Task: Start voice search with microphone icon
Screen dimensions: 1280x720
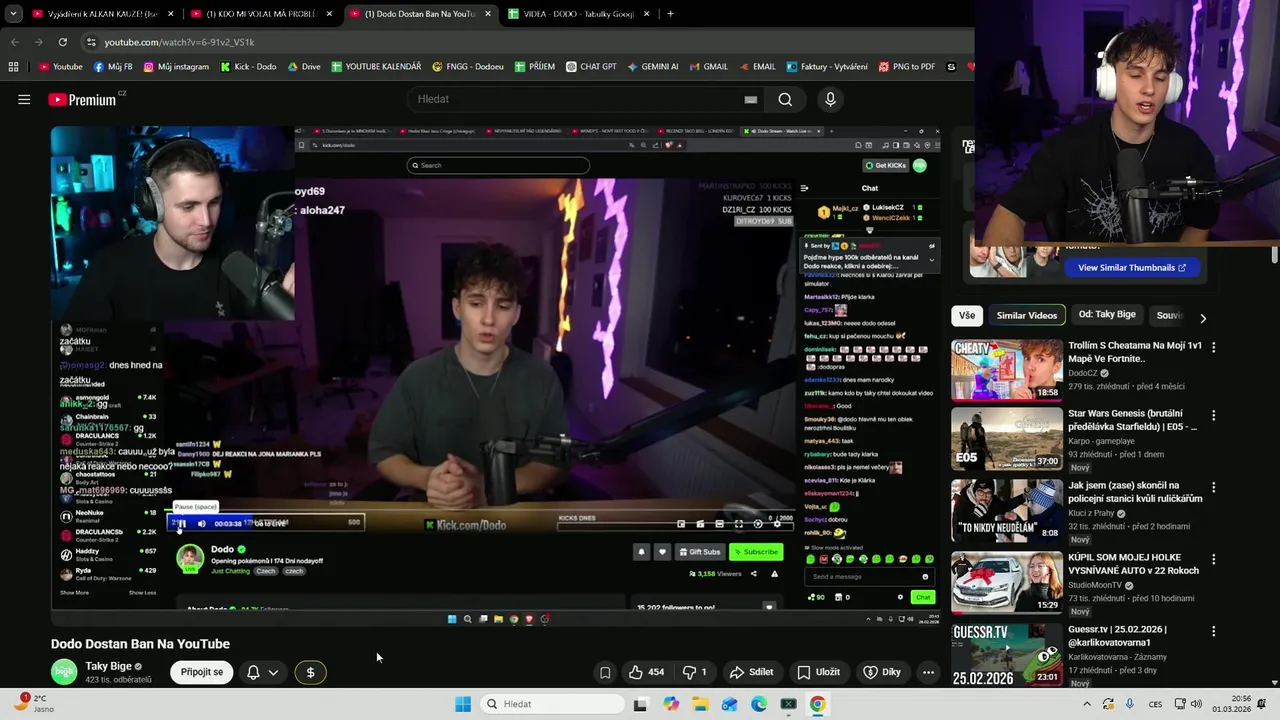Action: [x=830, y=99]
